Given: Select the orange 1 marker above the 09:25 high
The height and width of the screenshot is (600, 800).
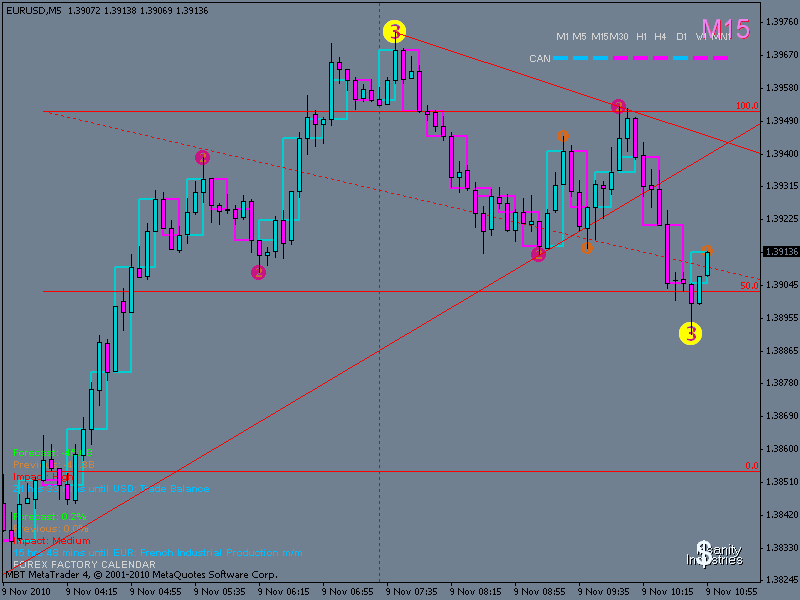Looking at the screenshot, I should (x=563, y=136).
